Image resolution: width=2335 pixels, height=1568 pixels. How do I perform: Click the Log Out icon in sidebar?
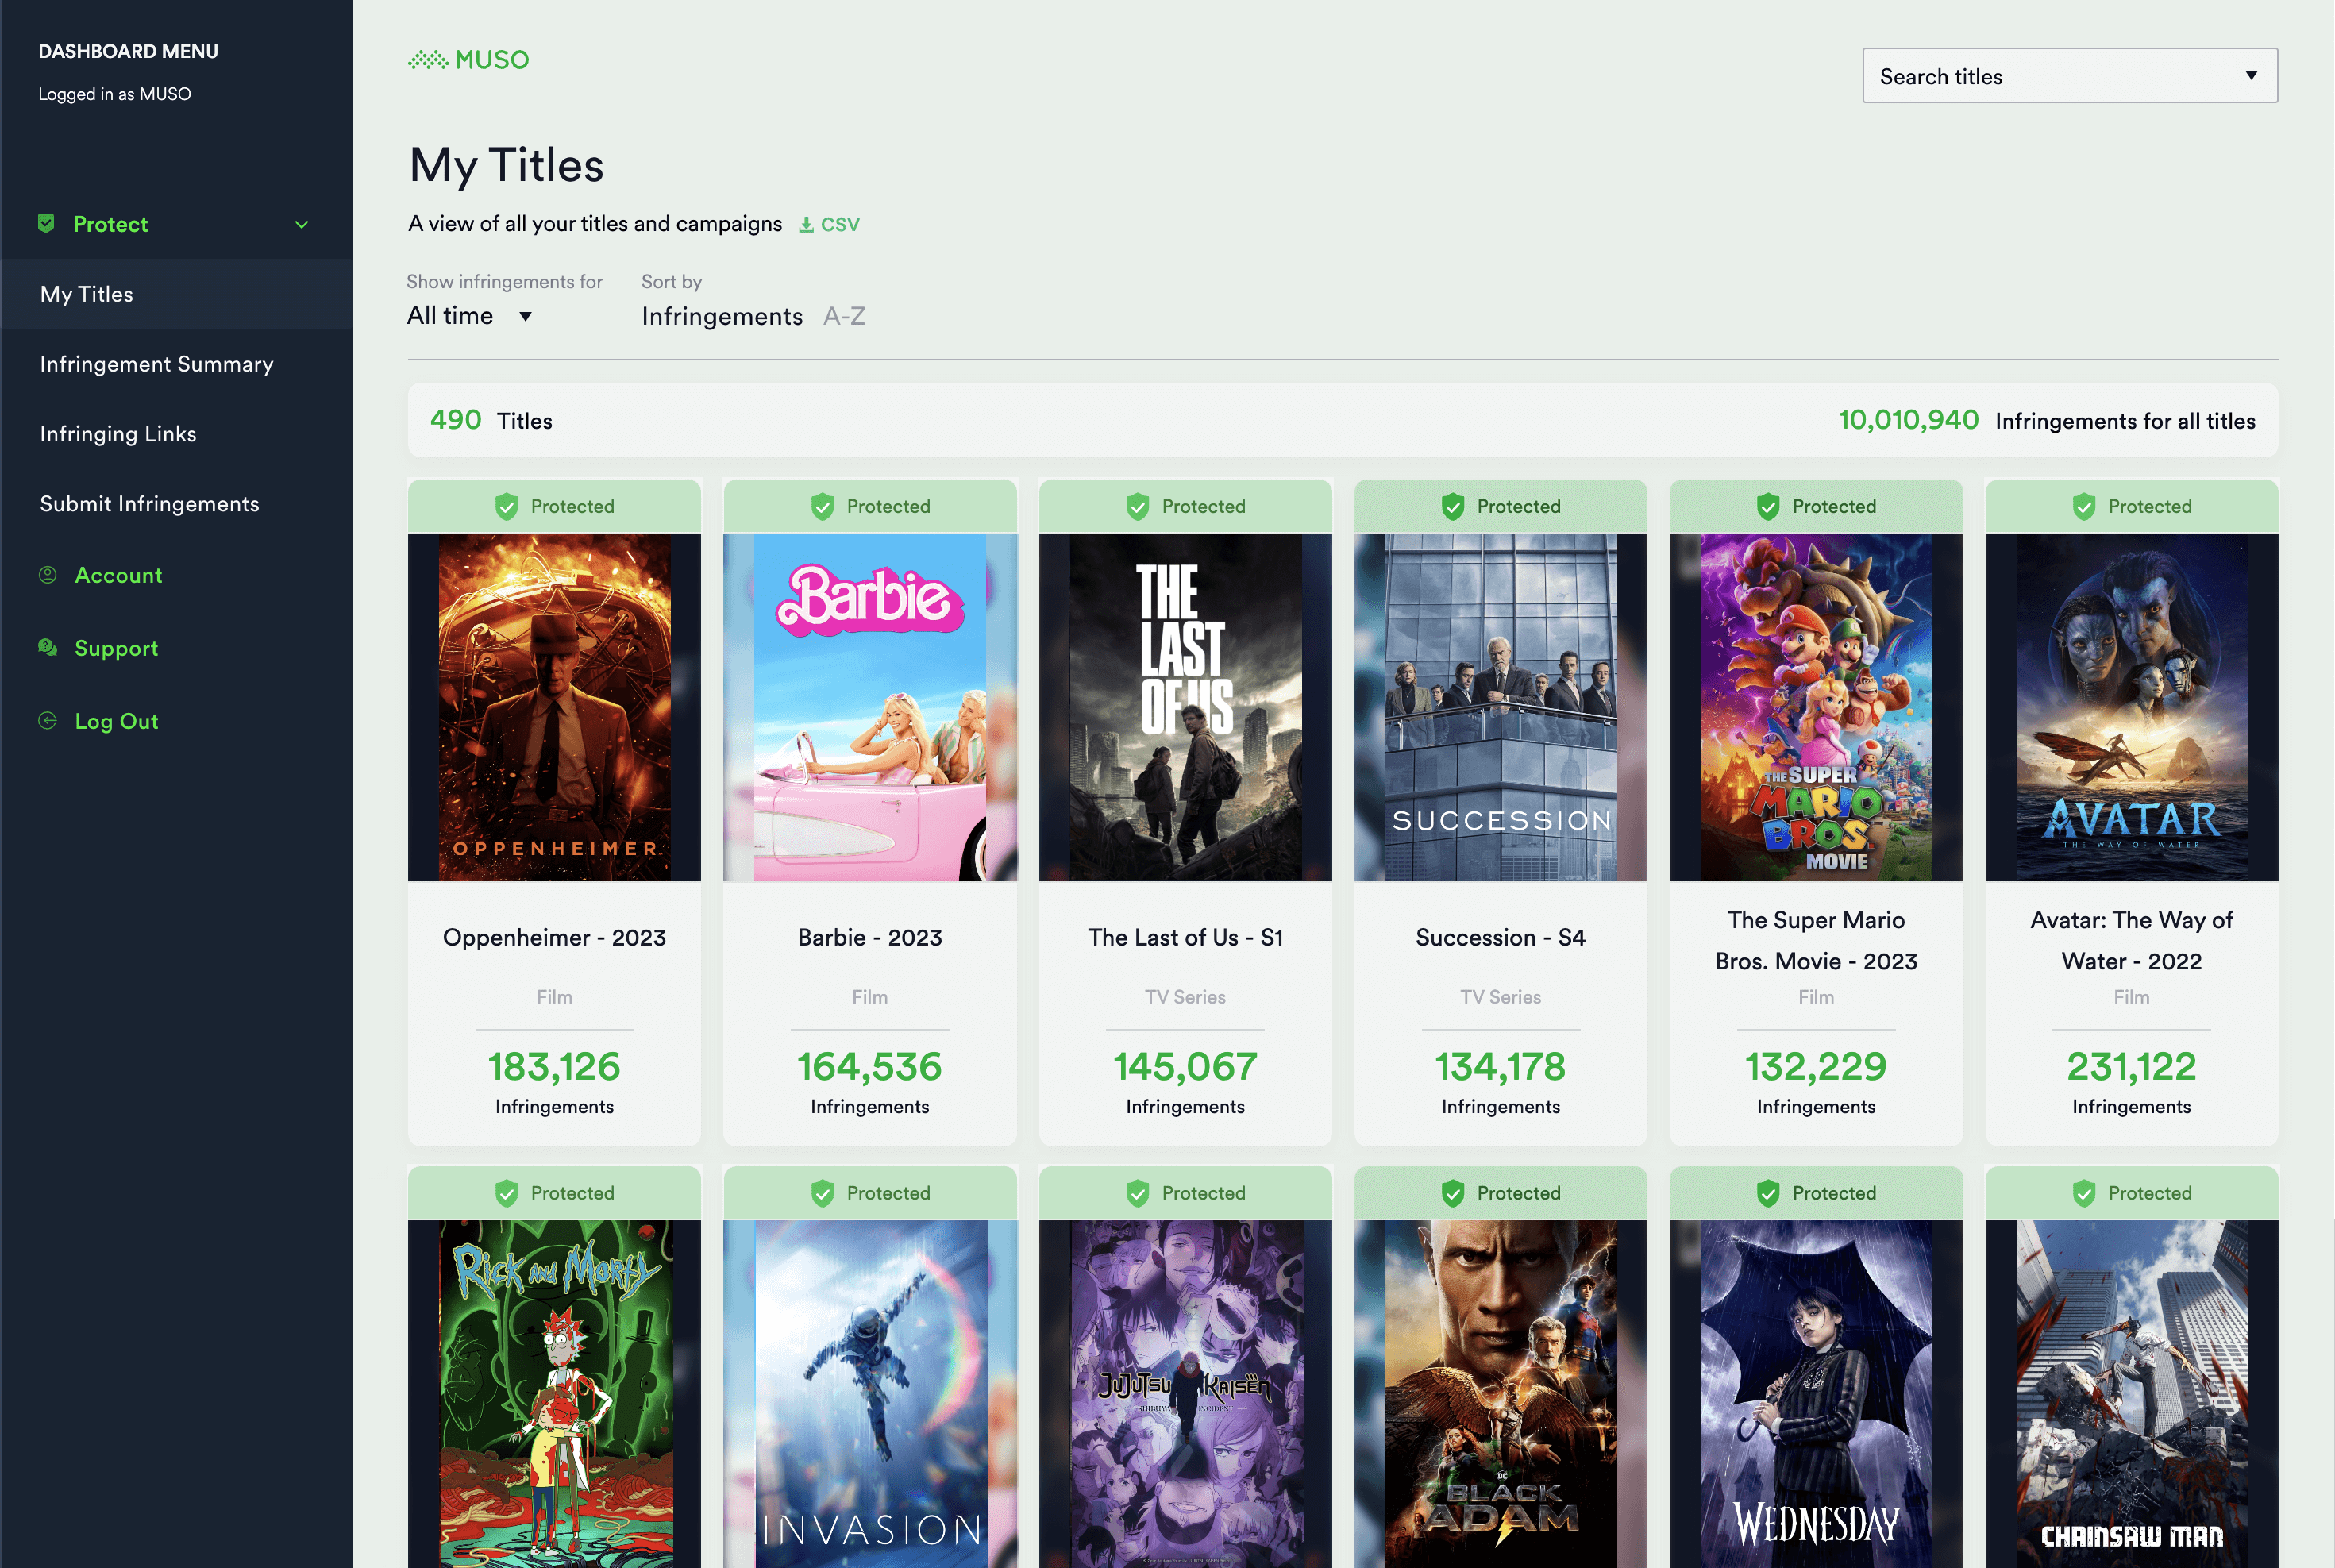pyautogui.click(x=48, y=719)
